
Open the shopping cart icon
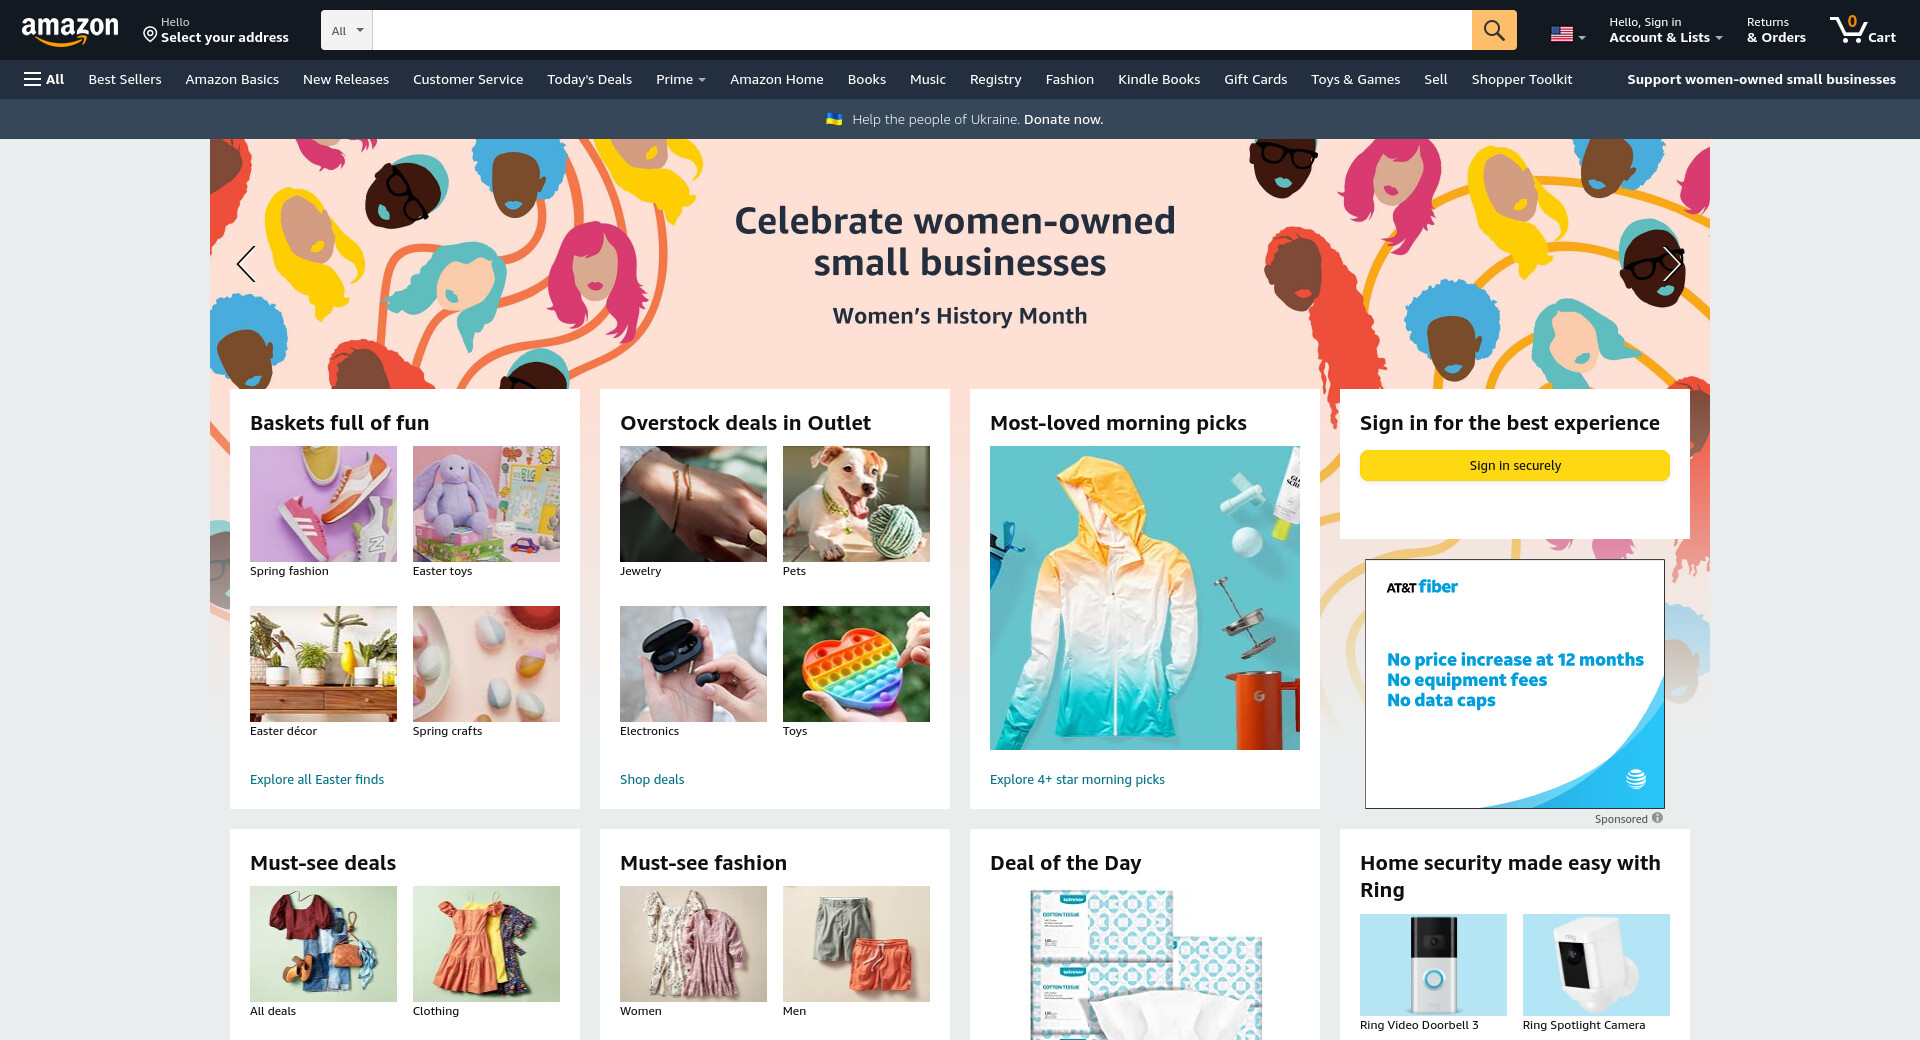[1862, 30]
